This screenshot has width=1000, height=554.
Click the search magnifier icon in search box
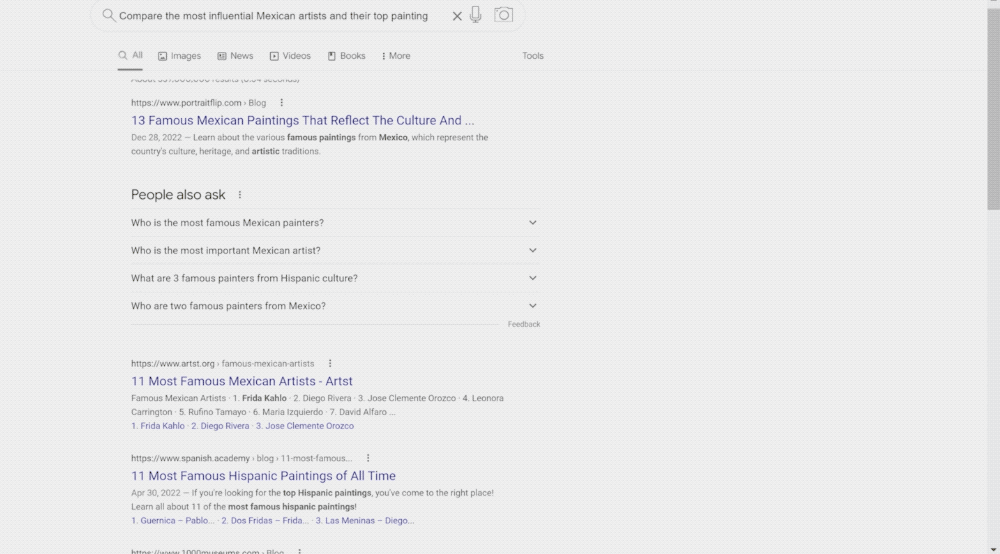coord(108,15)
